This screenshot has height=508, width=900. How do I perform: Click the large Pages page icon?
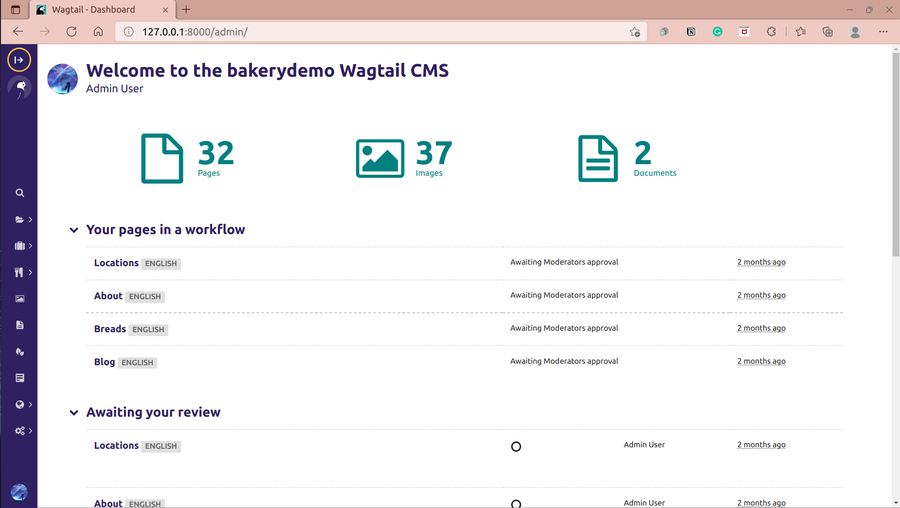coord(162,158)
